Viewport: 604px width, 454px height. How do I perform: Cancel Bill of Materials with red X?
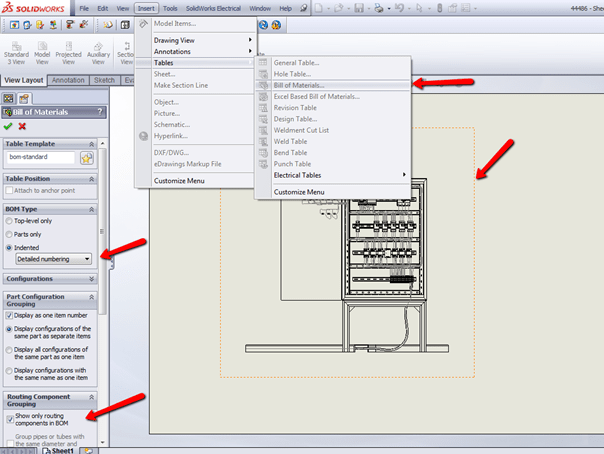pyautogui.click(x=22, y=126)
